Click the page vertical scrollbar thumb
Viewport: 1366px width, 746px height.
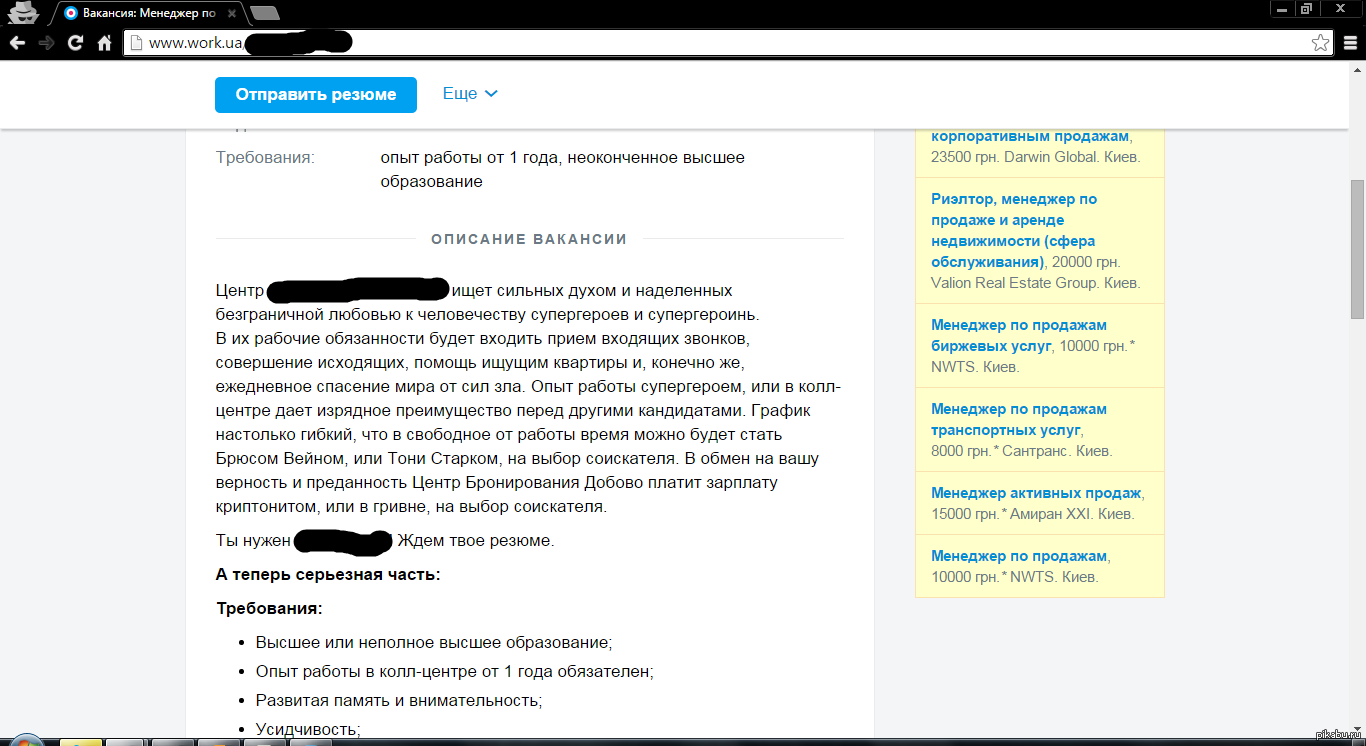point(1357,250)
